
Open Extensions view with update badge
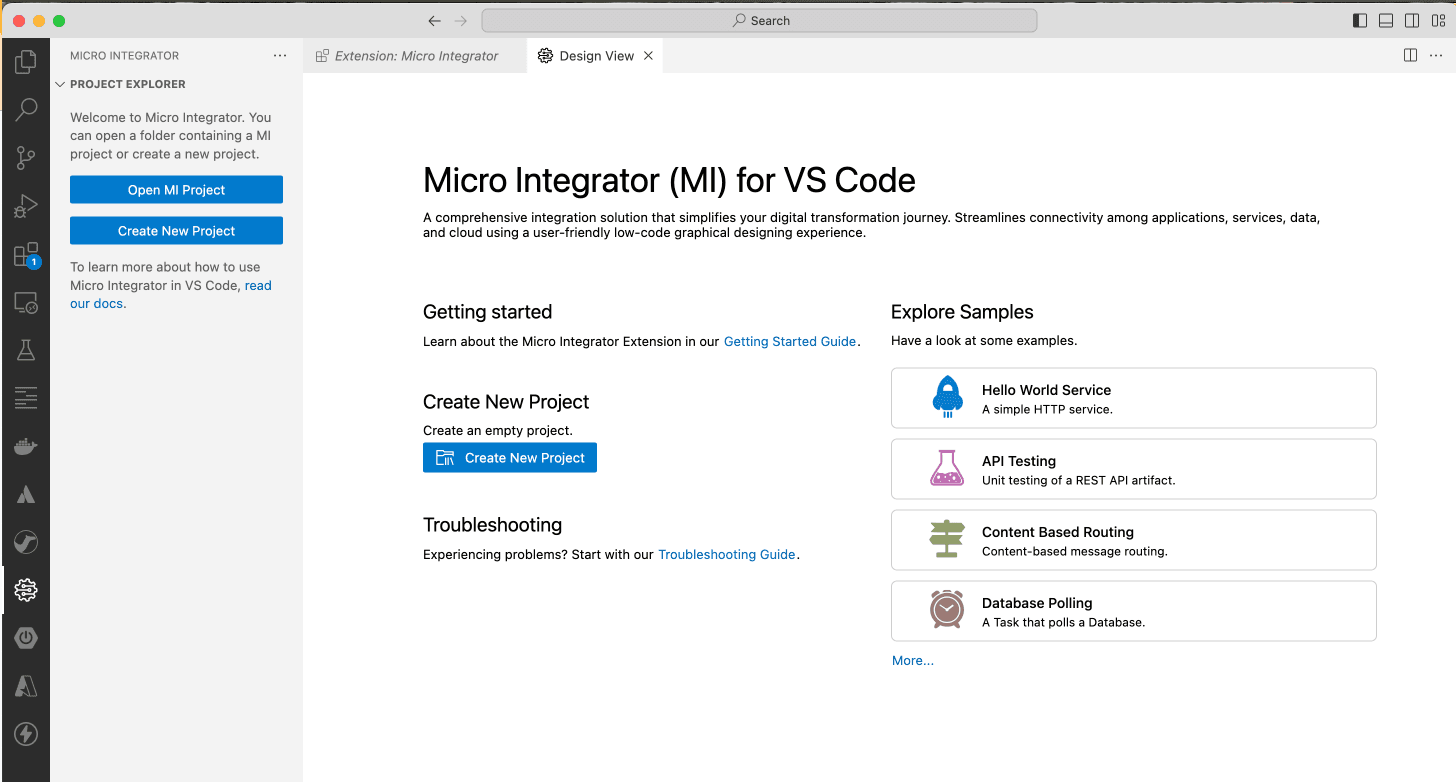26,255
